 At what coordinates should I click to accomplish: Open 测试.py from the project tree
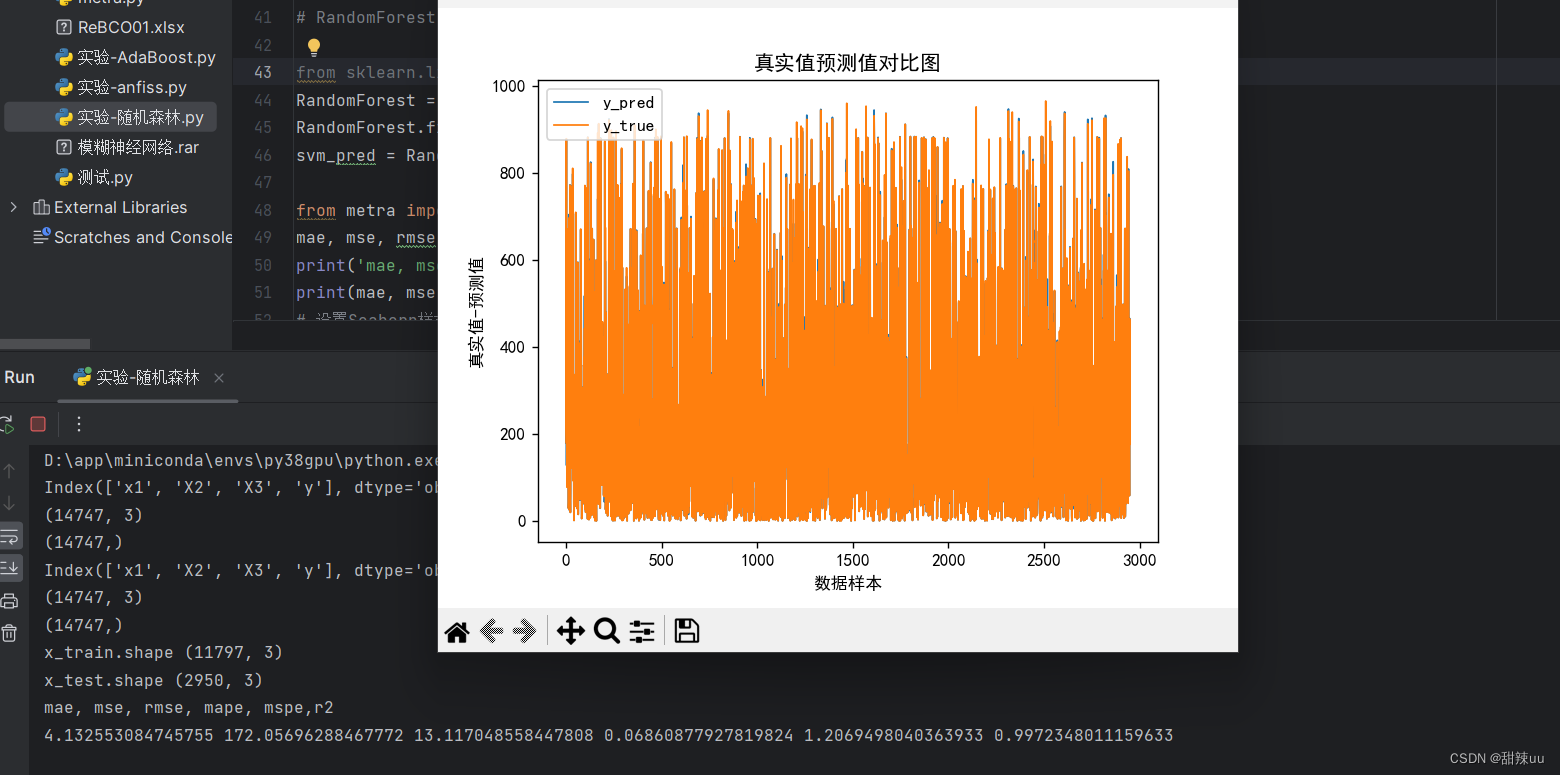[x=105, y=177]
